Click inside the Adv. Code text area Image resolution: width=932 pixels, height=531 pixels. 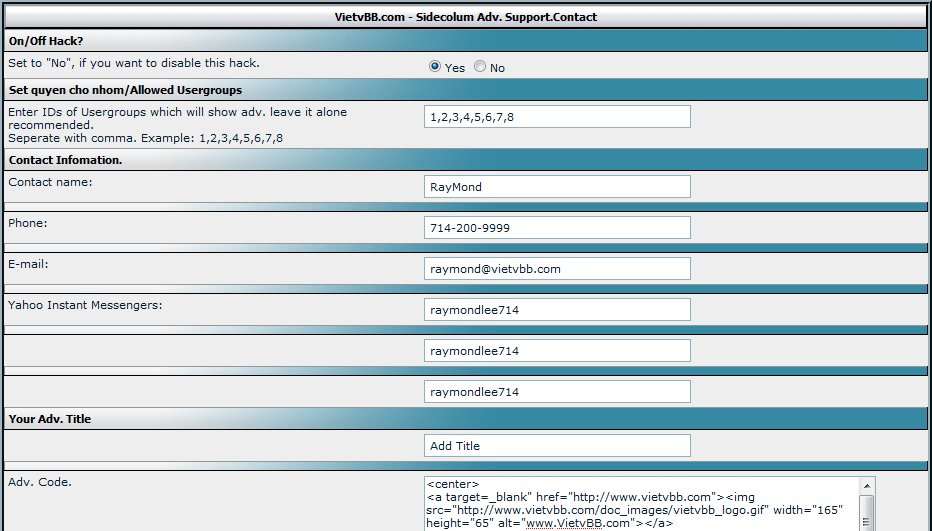pos(640,503)
